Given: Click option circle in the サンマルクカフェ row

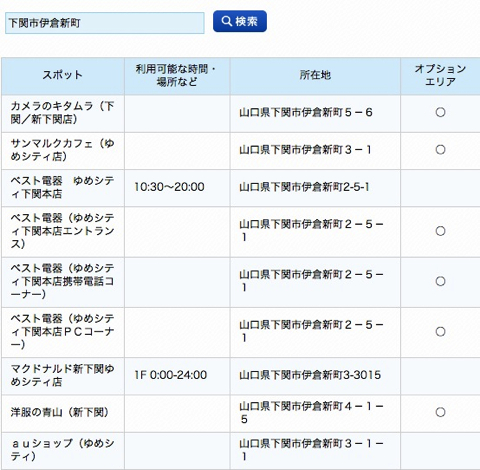Looking at the screenshot, I should 440,150.
